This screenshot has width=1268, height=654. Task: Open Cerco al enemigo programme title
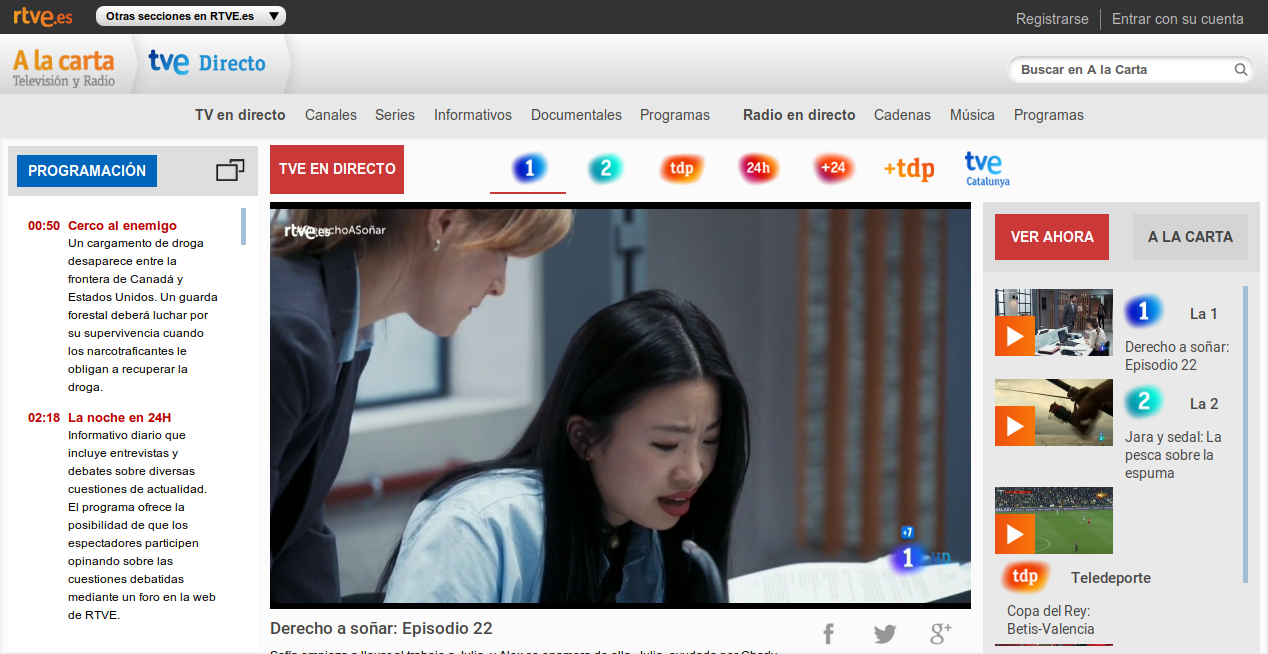click(x=122, y=225)
